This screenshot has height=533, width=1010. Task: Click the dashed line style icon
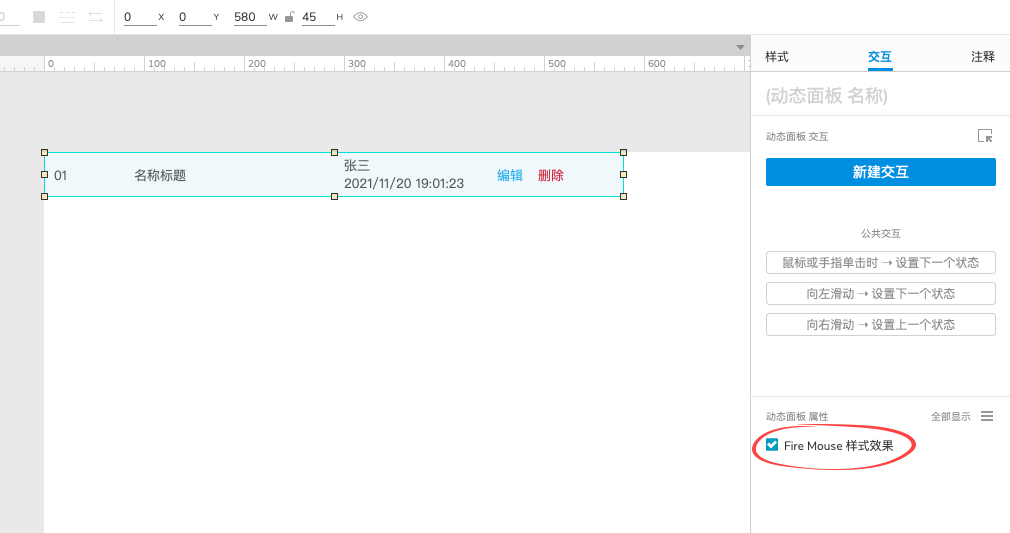pyautogui.click(x=67, y=17)
